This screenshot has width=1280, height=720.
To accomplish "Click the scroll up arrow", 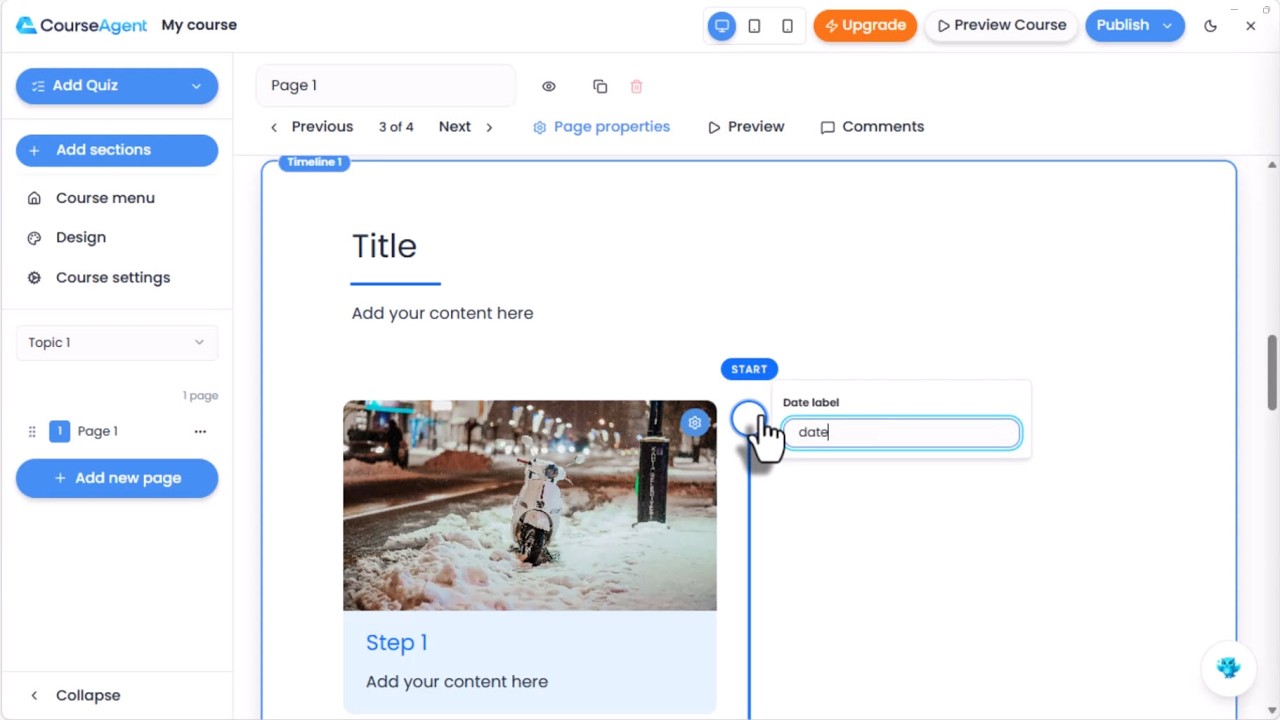I will (1272, 165).
